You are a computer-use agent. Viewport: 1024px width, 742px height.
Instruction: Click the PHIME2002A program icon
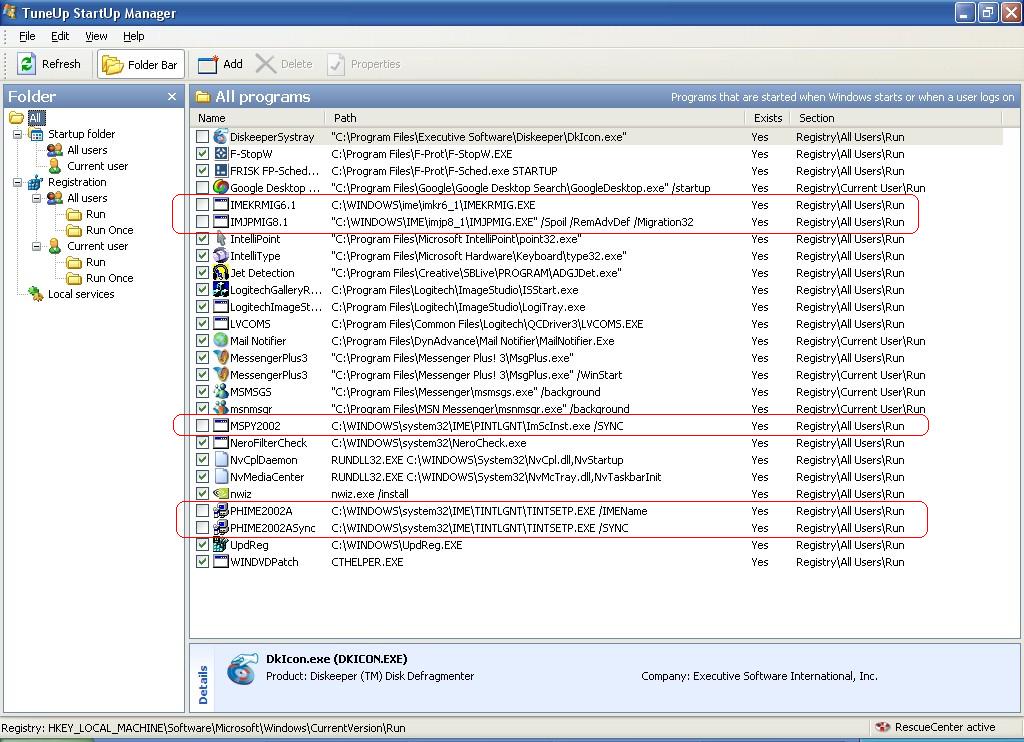[221, 511]
